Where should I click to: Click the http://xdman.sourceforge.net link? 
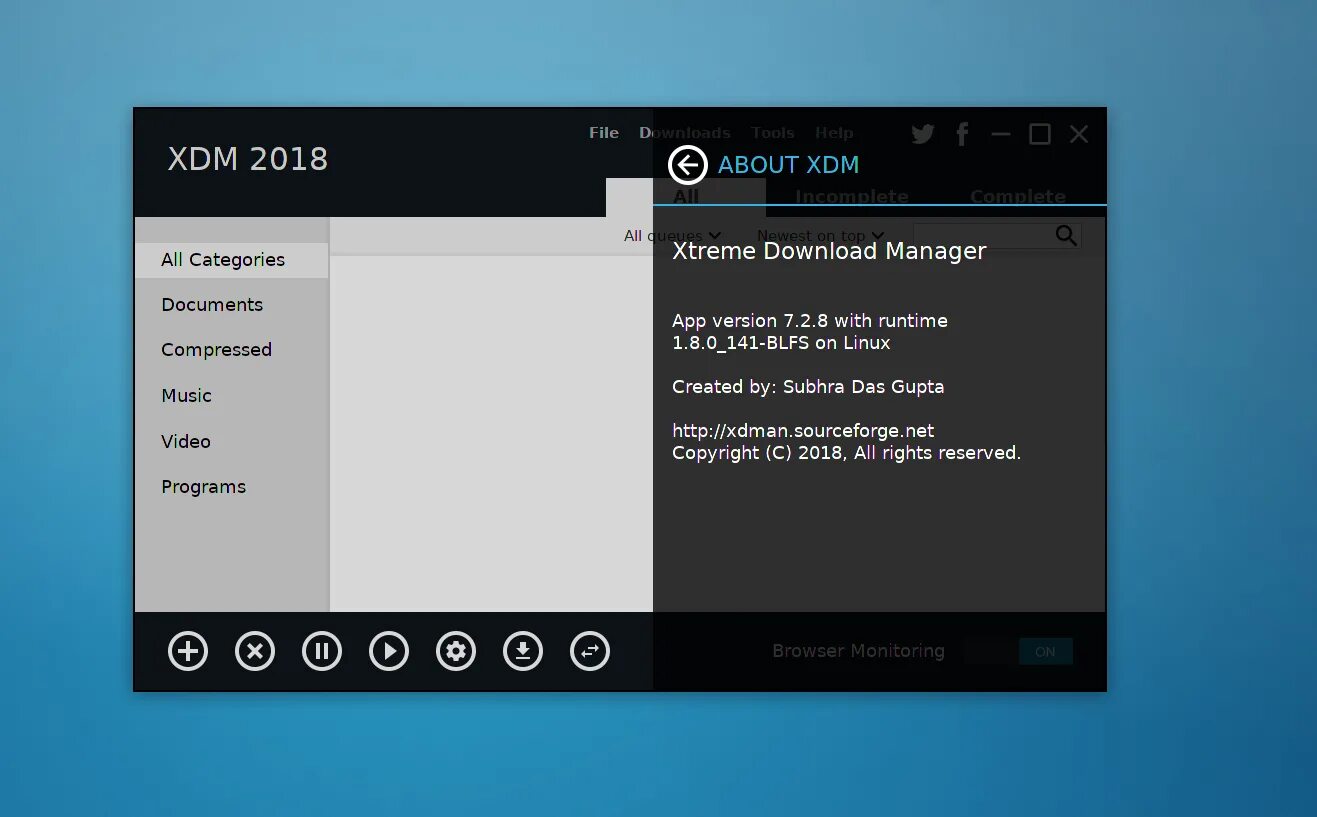[x=803, y=431]
